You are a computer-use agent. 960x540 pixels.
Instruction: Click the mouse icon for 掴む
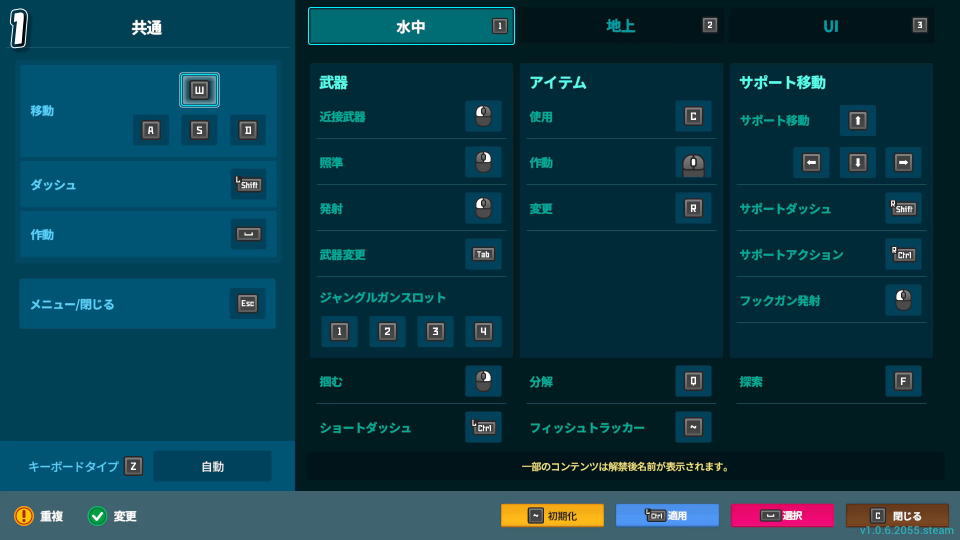[483, 381]
